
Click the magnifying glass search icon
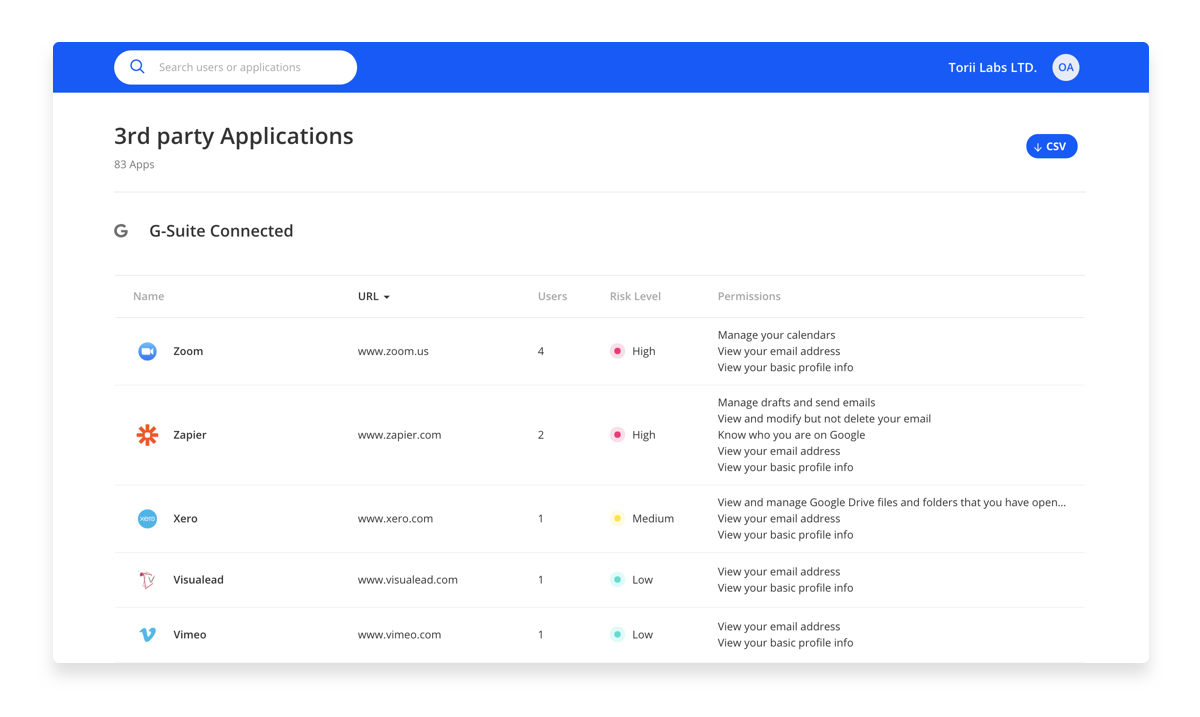click(x=138, y=67)
